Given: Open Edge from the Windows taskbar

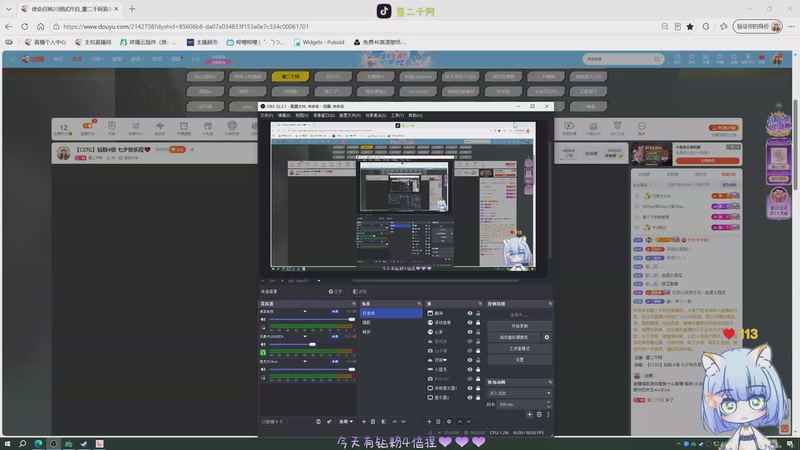Looking at the screenshot, I should click(38, 444).
